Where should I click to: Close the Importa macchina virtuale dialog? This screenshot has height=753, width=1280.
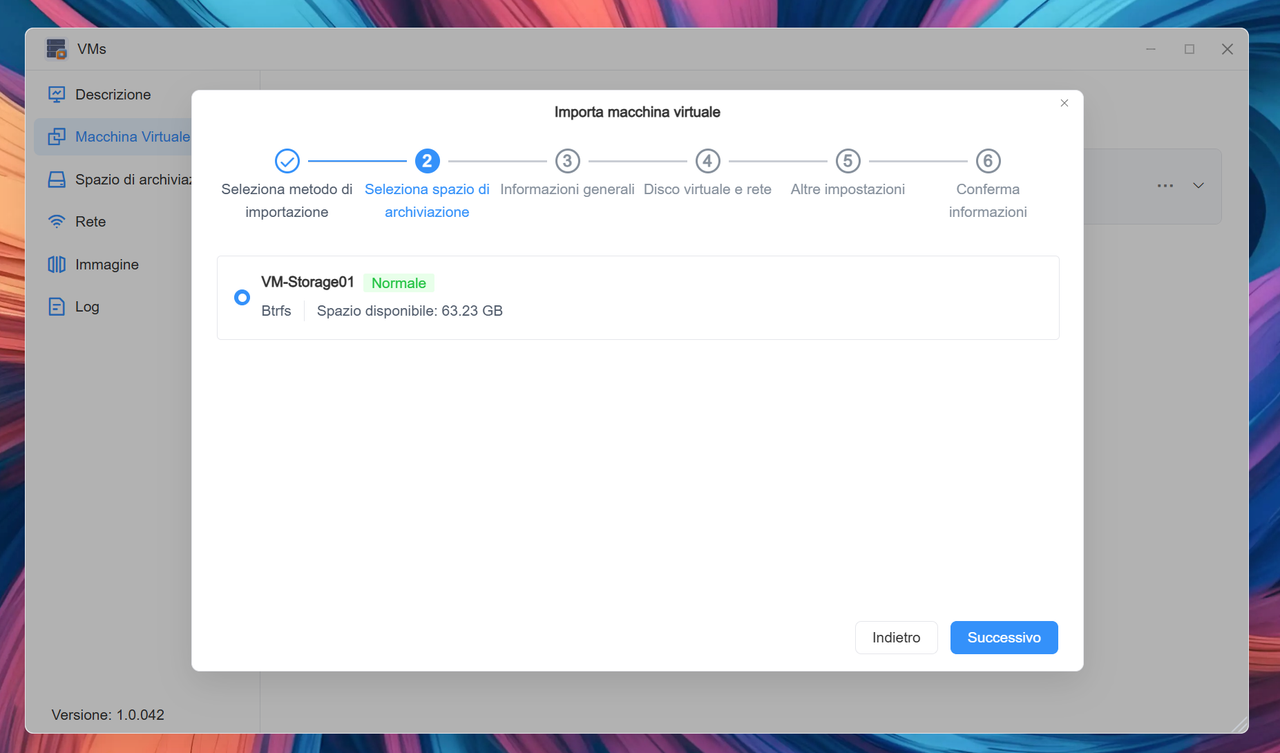[x=1064, y=103]
